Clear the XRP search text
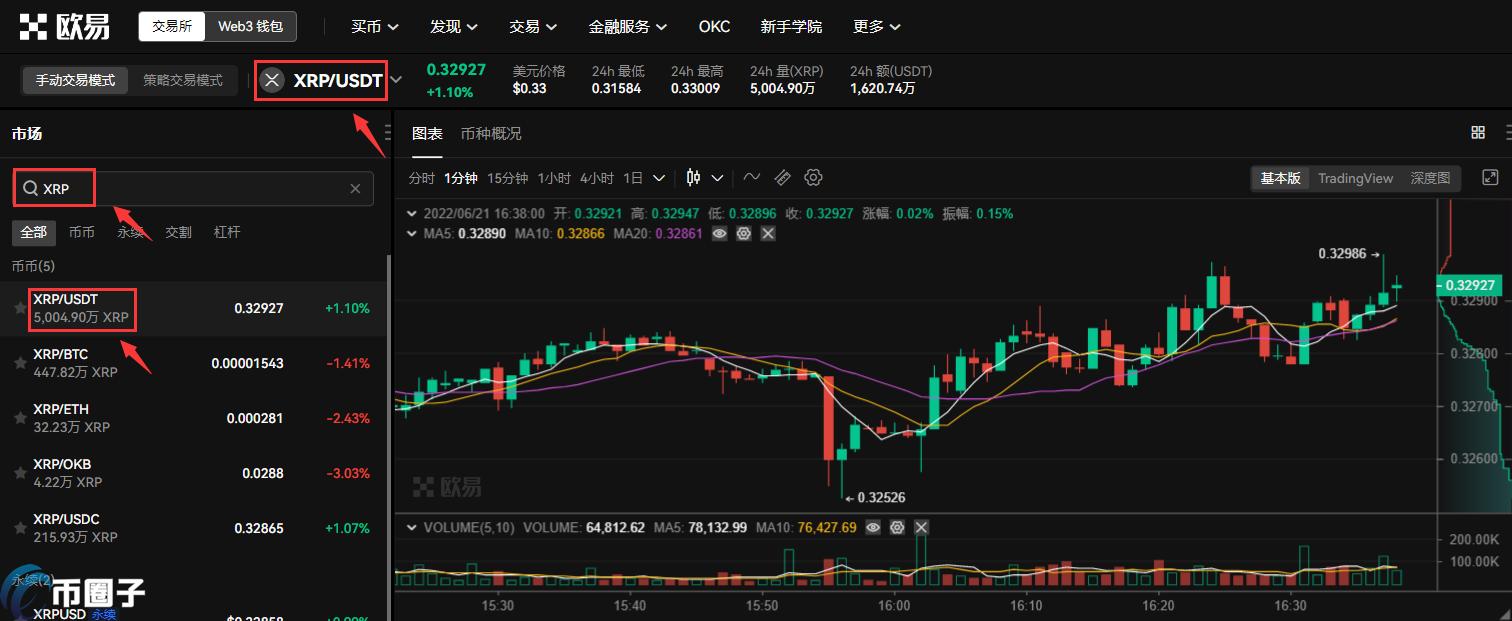The height and width of the screenshot is (621, 1512). (x=355, y=189)
